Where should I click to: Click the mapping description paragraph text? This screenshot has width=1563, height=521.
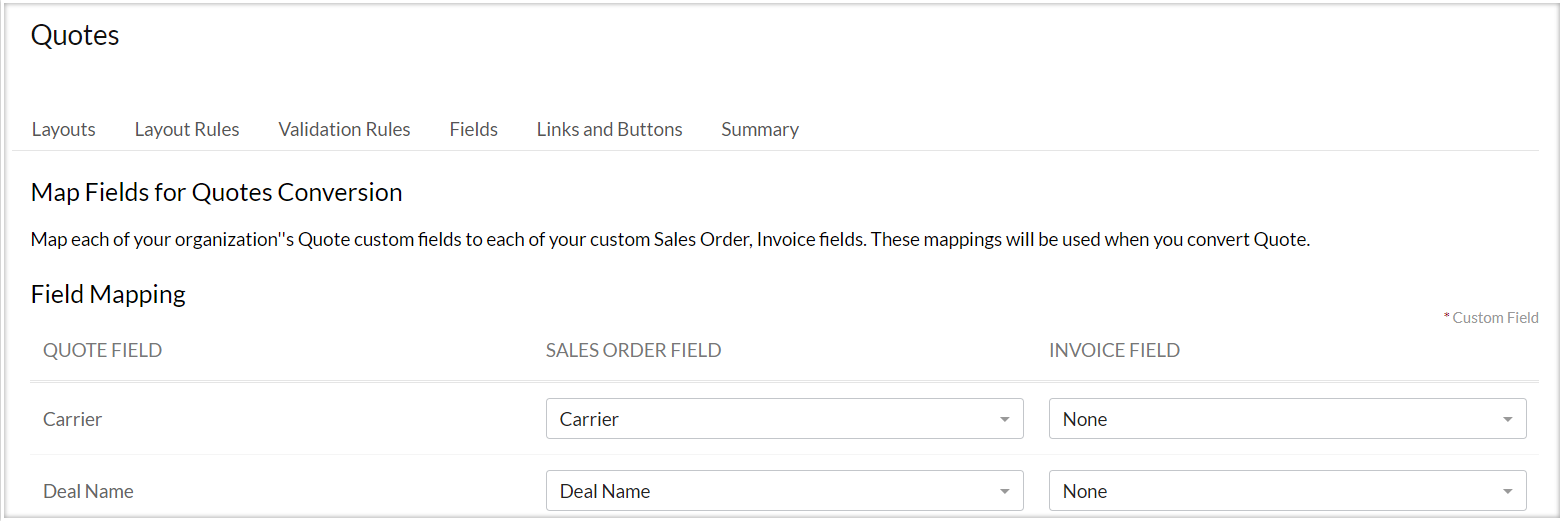(670, 240)
